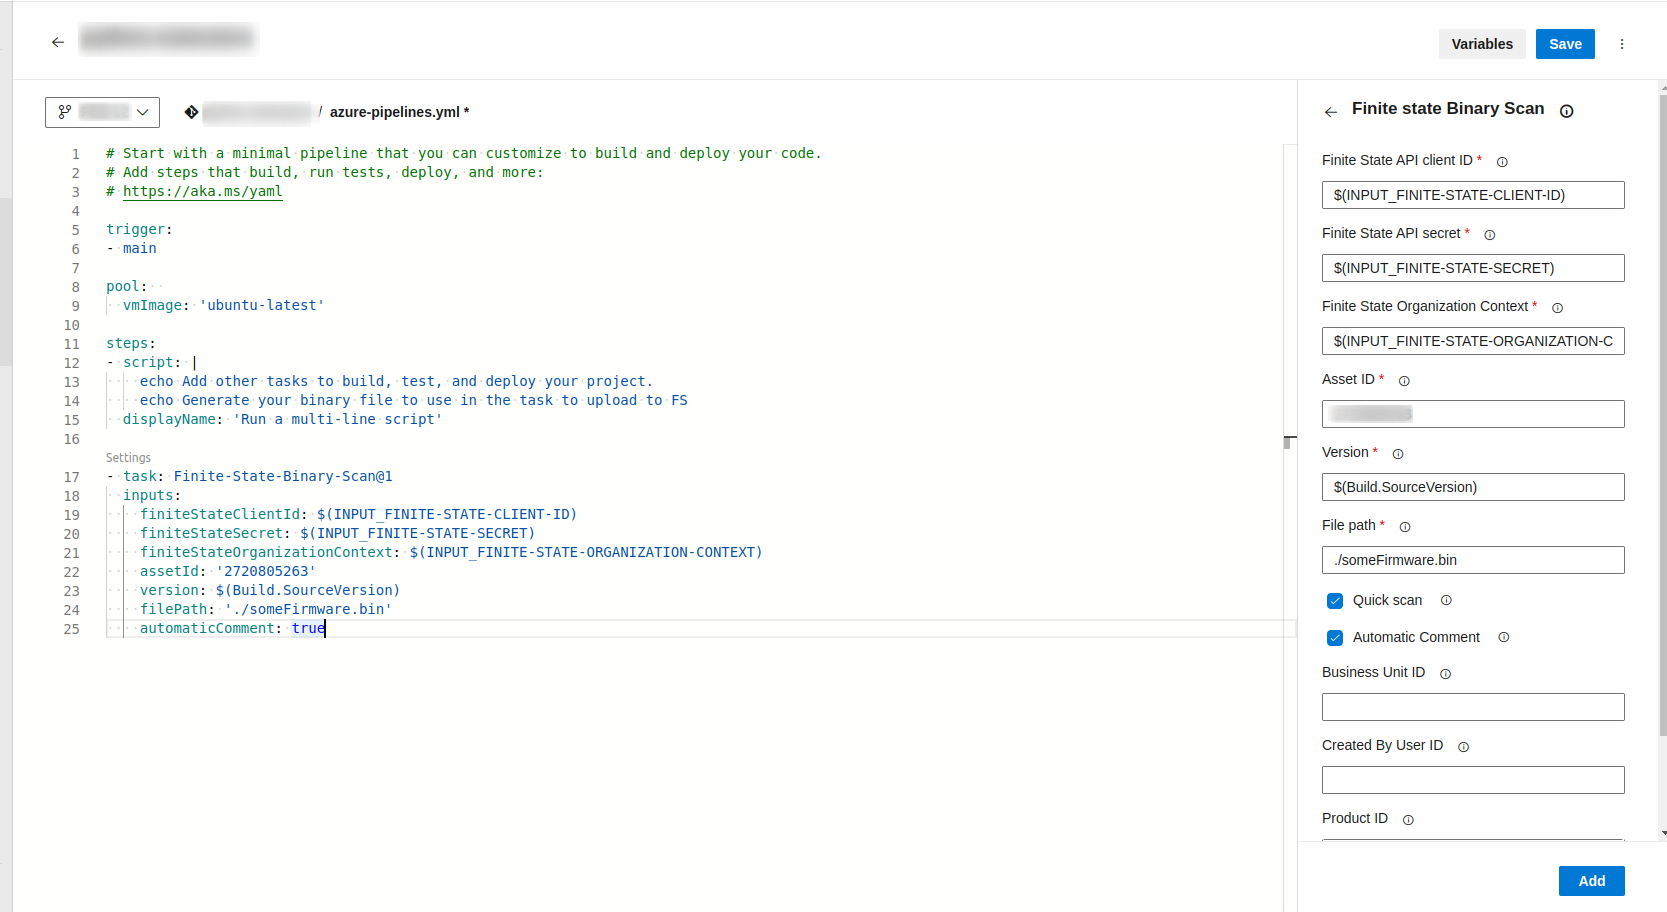The height and width of the screenshot is (912, 1667).
Task: Click the displayName 'Run a multi-line script' line
Action: (x=282, y=419)
